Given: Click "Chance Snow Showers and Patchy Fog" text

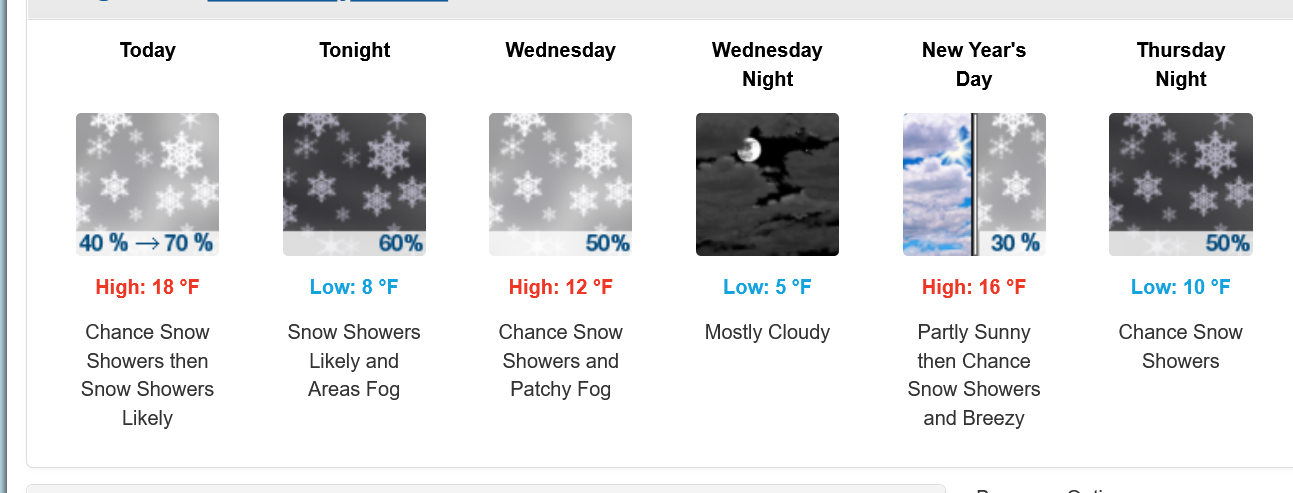Looking at the screenshot, I should pos(560,361).
